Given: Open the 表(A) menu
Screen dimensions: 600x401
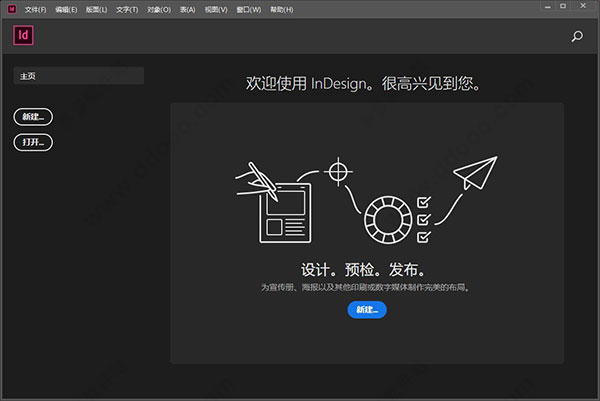Looking at the screenshot, I should coord(188,10).
